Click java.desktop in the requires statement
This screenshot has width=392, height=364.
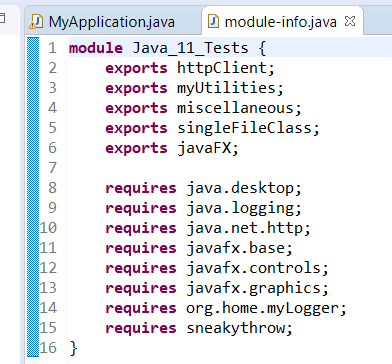(x=240, y=188)
